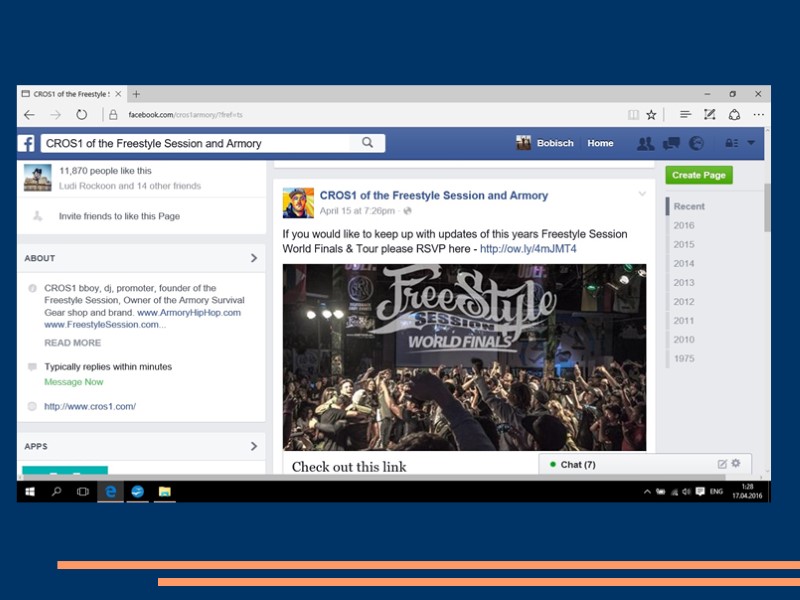The height and width of the screenshot is (600, 800).
Task: Jump to 2015 in timeline
Action: 684,244
